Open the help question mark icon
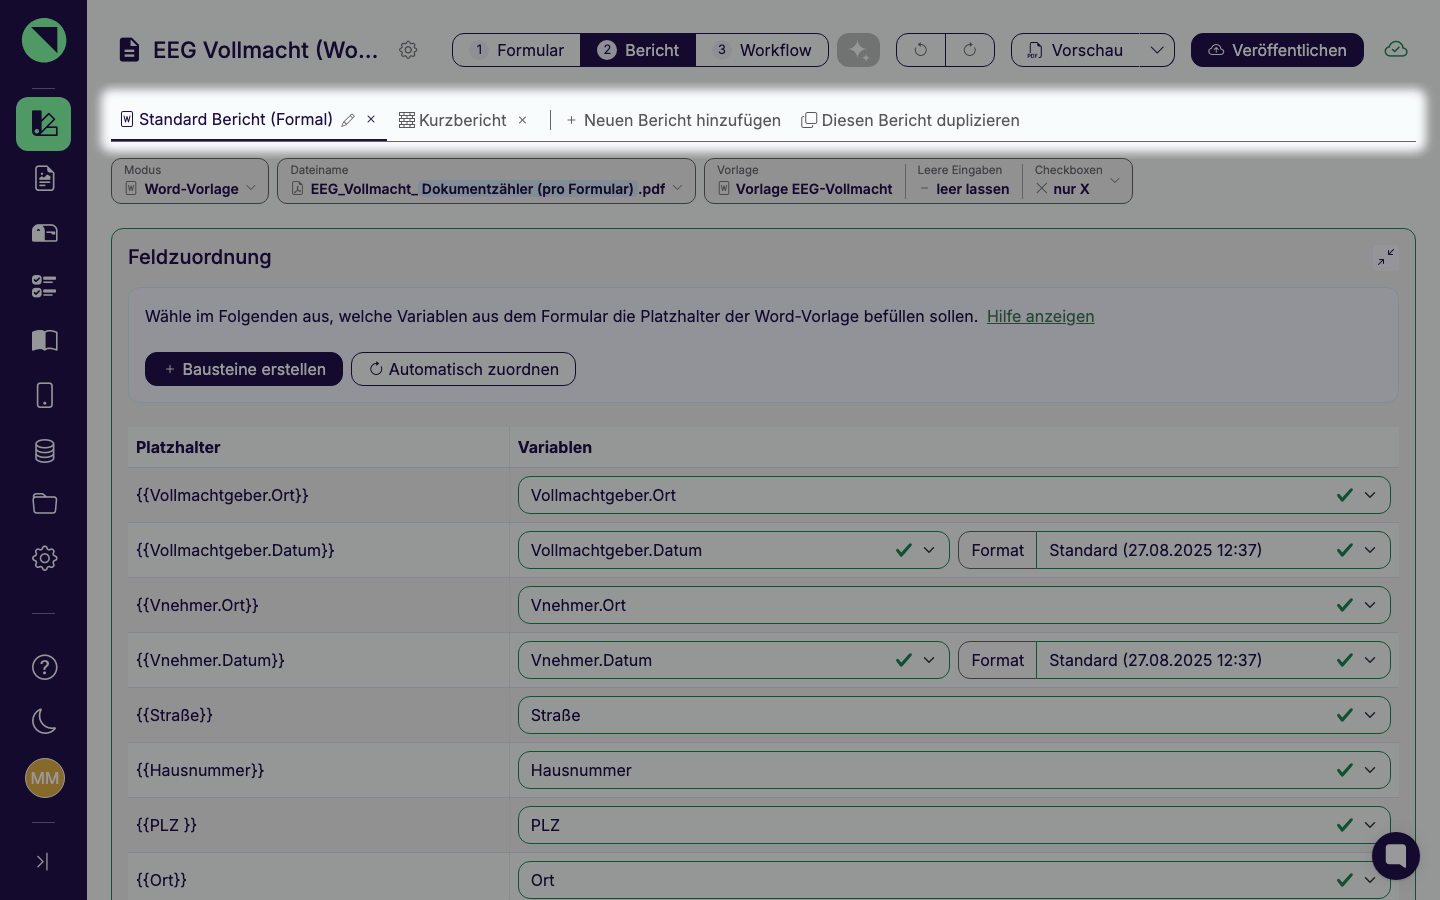 (x=44, y=667)
